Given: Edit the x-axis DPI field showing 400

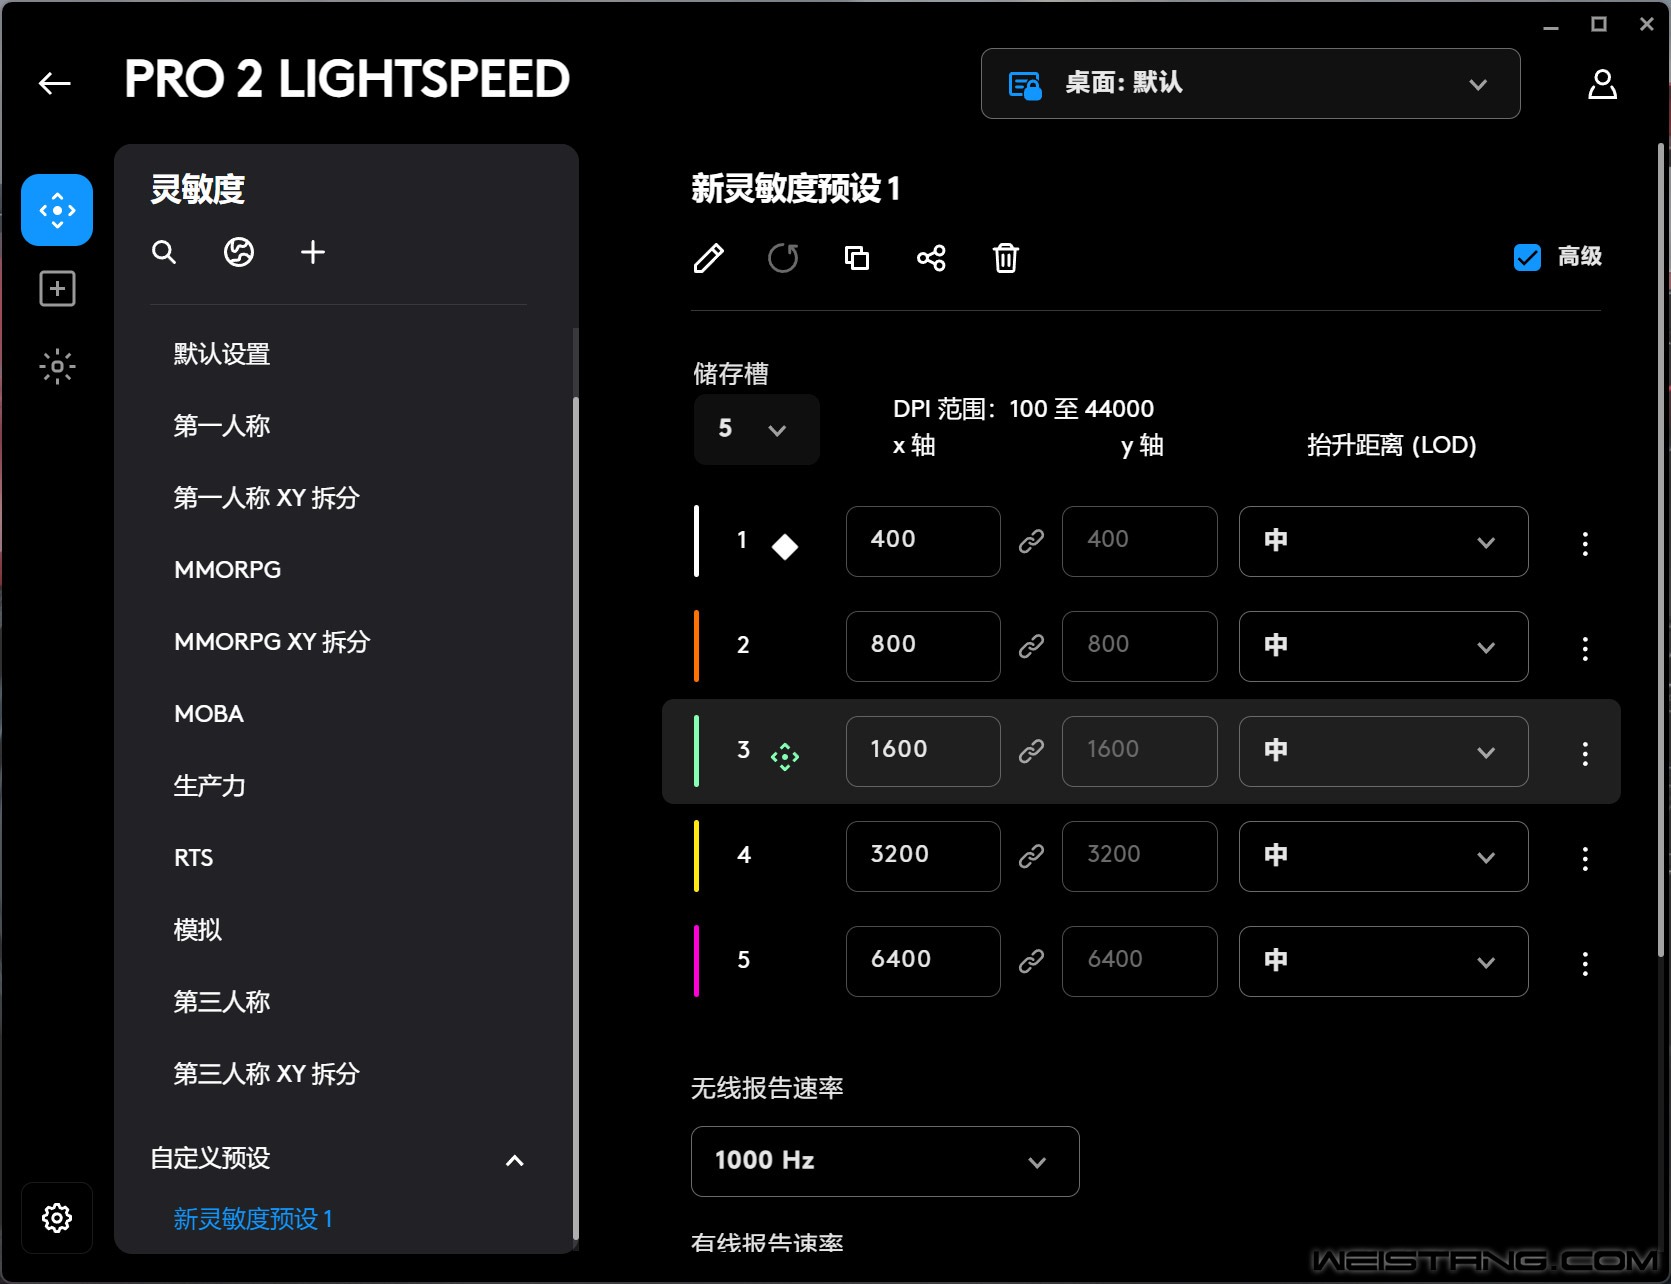Looking at the screenshot, I should [x=923, y=541].
